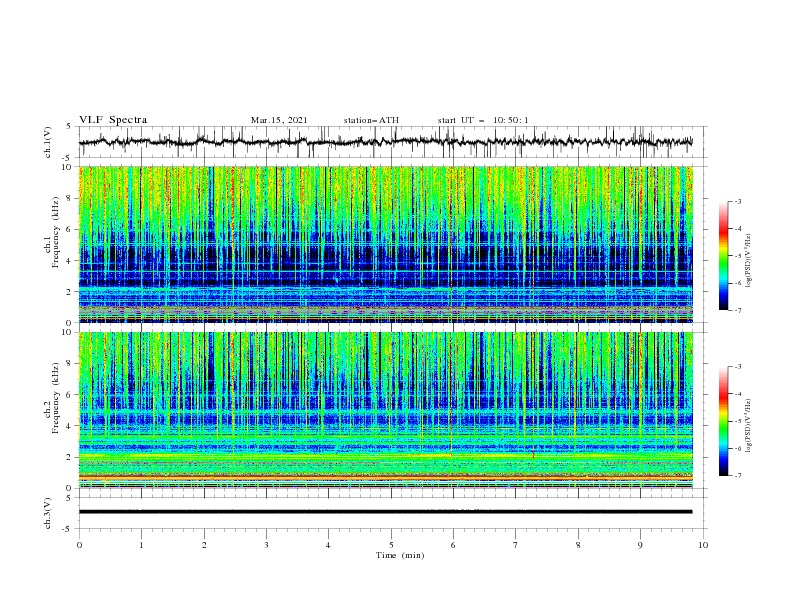Click the time axis tick label "7"
This screenshot has width=792, height=612.
pyautogui.click(x=516, y=545)
